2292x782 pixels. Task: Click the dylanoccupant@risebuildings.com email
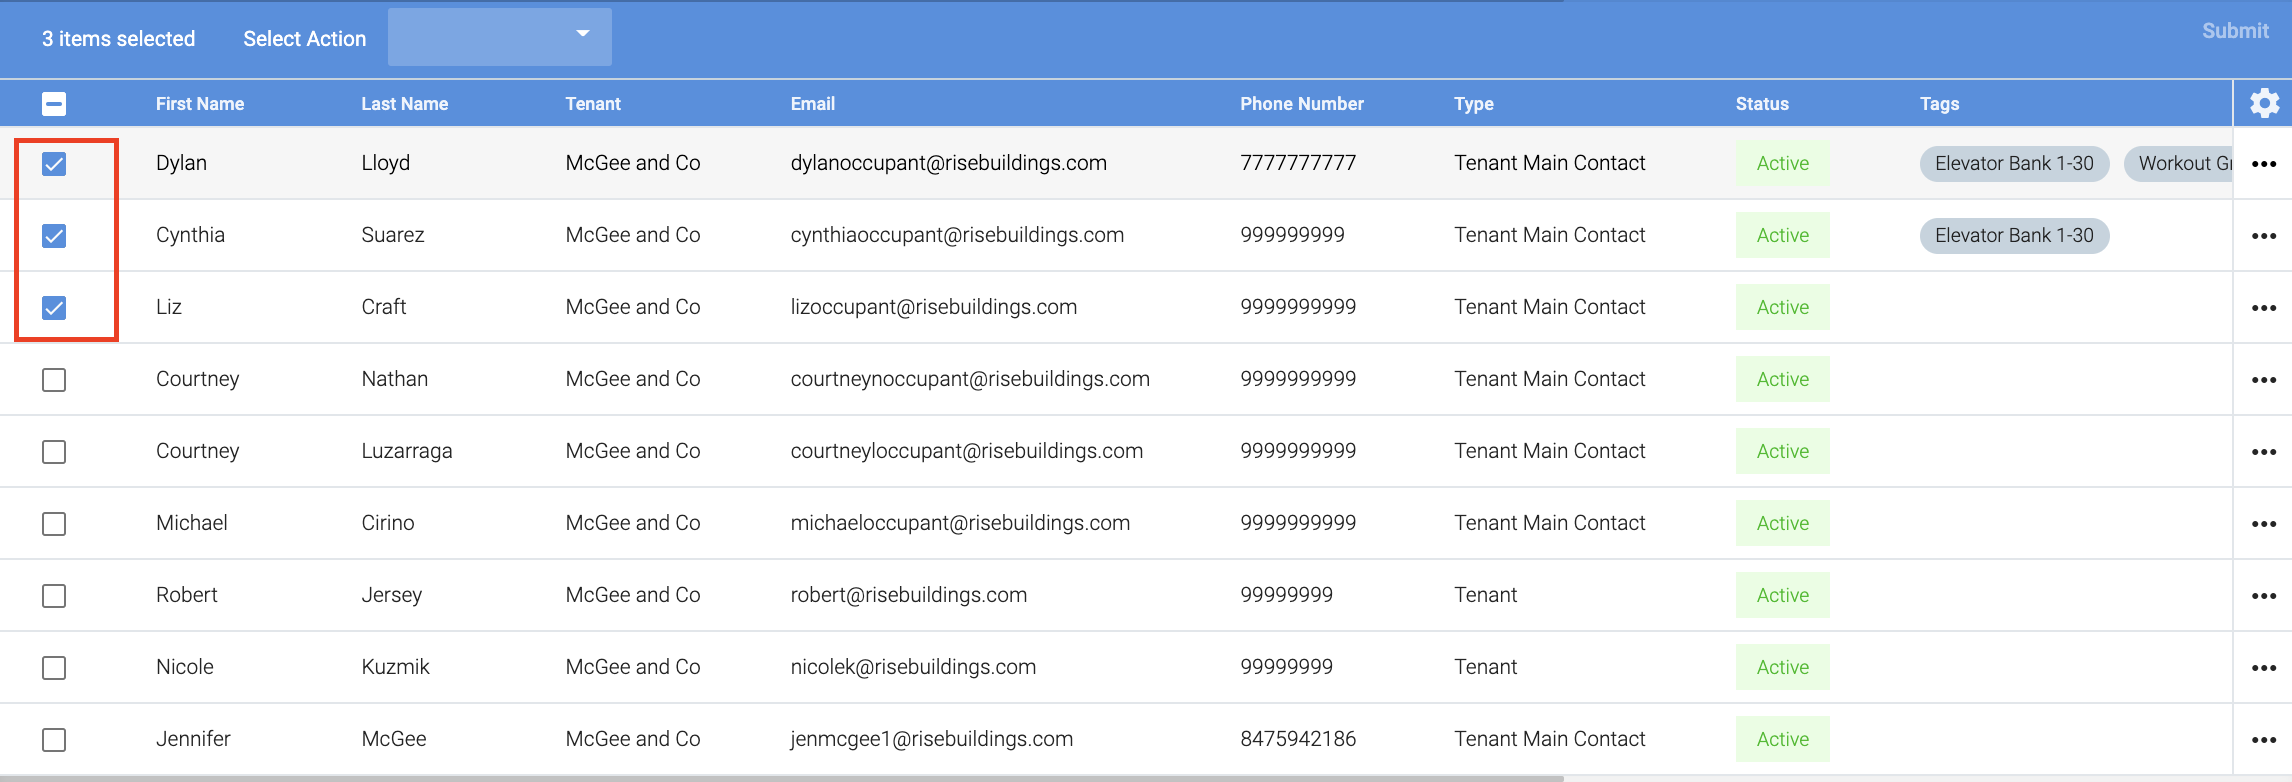tap(948, 163)
